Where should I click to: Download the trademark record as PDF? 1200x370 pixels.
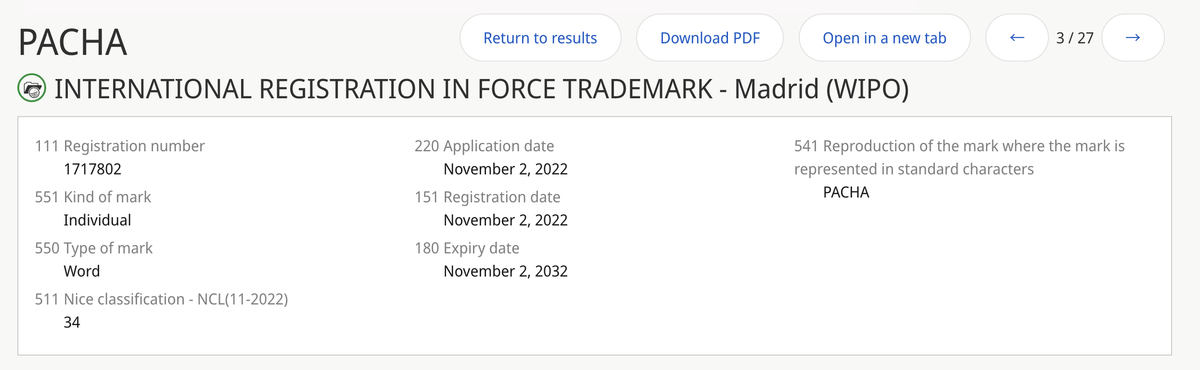[x=710, y=38]
